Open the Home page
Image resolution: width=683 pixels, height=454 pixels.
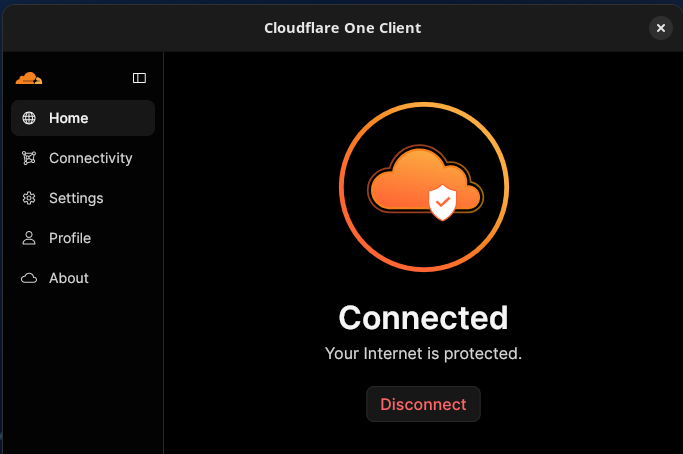tap(83, 118)
